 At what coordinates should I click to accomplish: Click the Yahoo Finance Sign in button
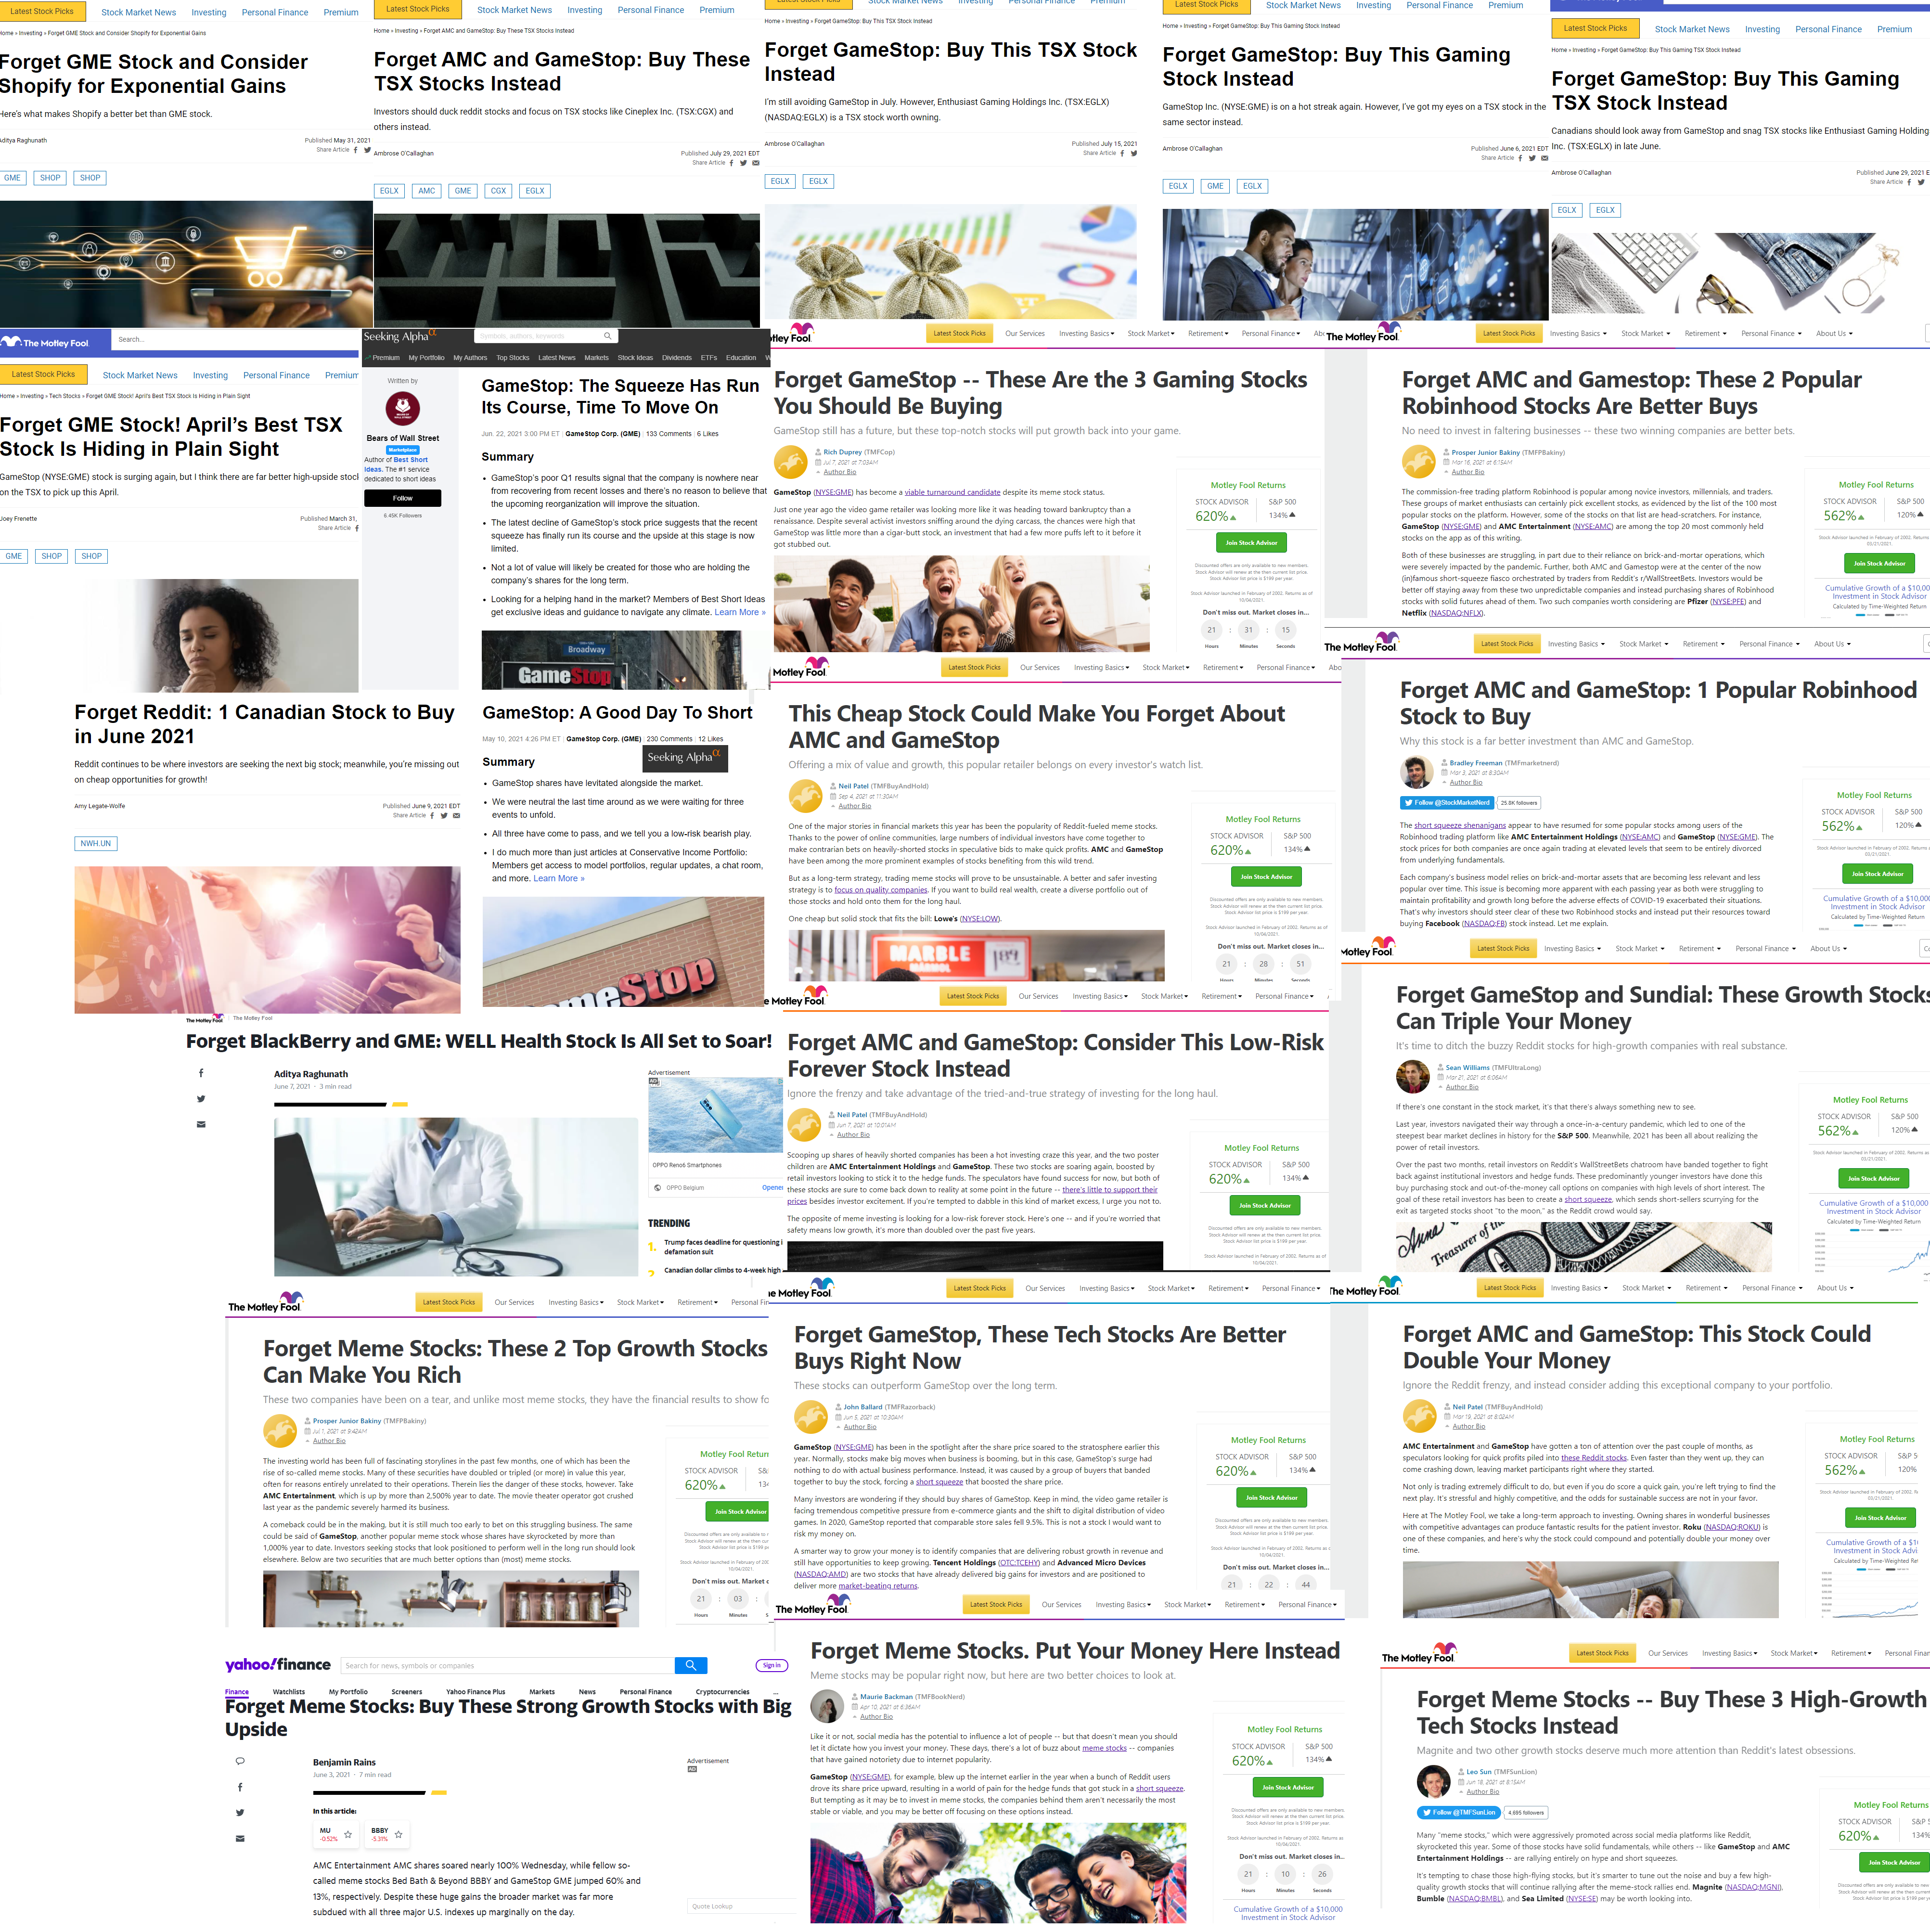pos(772,1665)
